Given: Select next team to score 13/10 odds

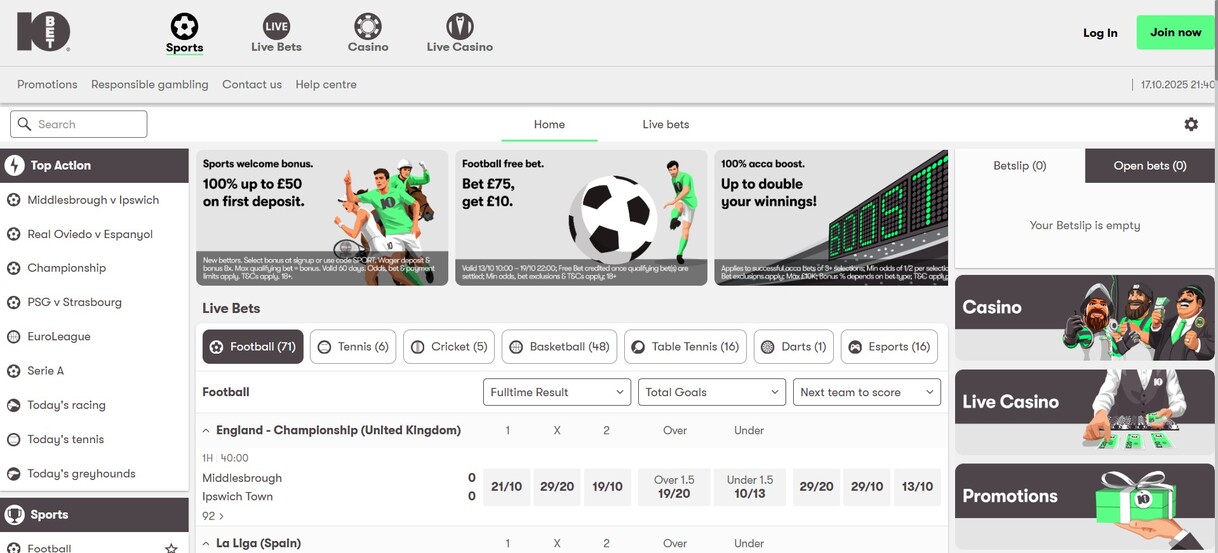Looking at the screenshot, I should coord(917,487).
